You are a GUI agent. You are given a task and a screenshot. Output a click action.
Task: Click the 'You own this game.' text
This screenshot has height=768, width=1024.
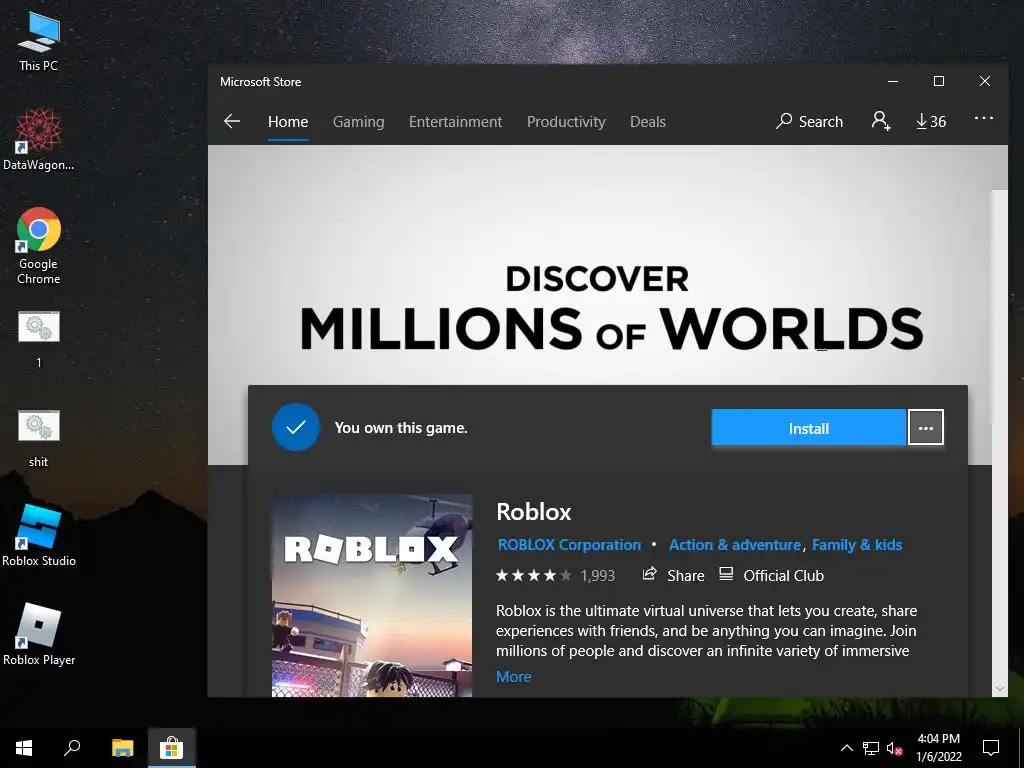401,428
